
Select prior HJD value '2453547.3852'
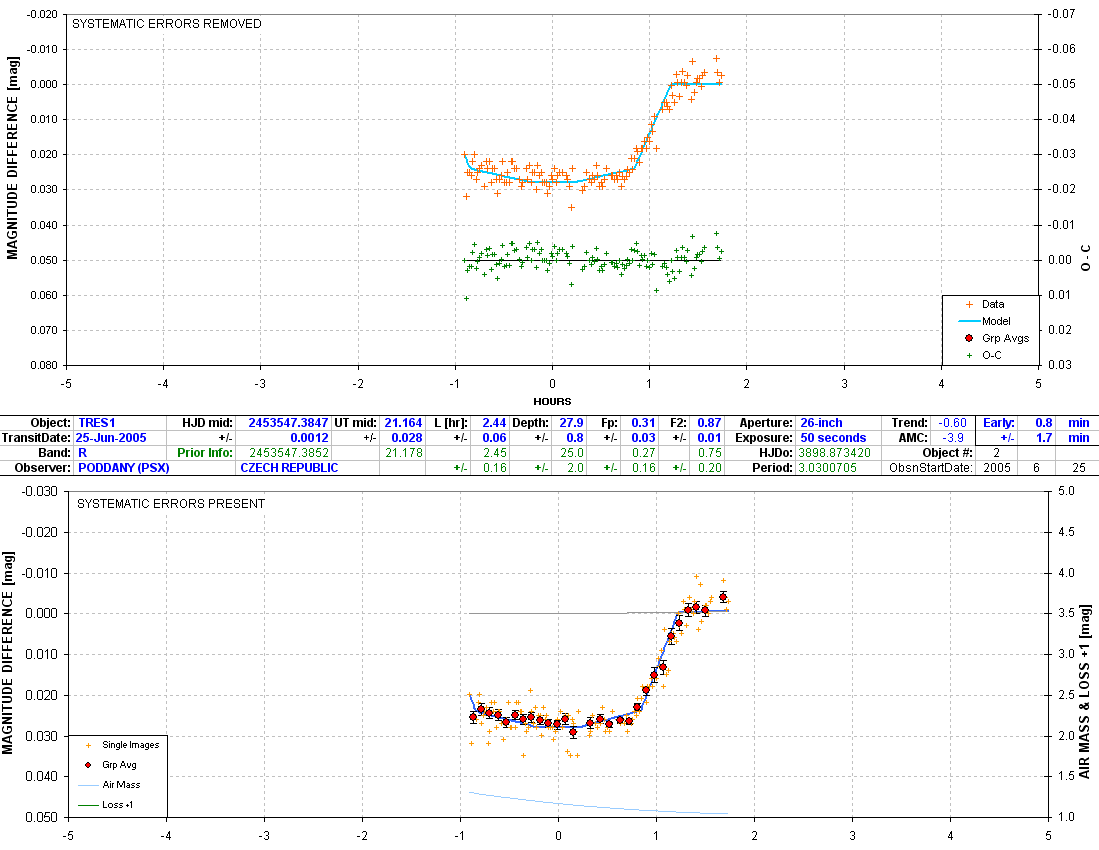click(x=289, y=453)
